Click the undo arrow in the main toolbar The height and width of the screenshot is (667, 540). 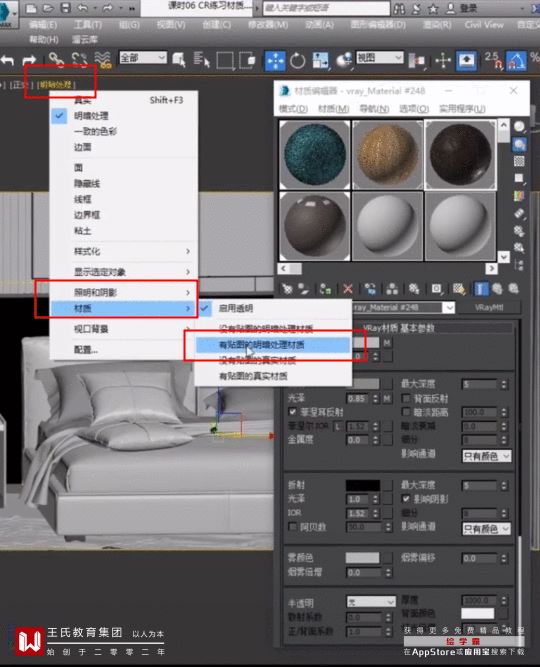click(x=8, y=60)
